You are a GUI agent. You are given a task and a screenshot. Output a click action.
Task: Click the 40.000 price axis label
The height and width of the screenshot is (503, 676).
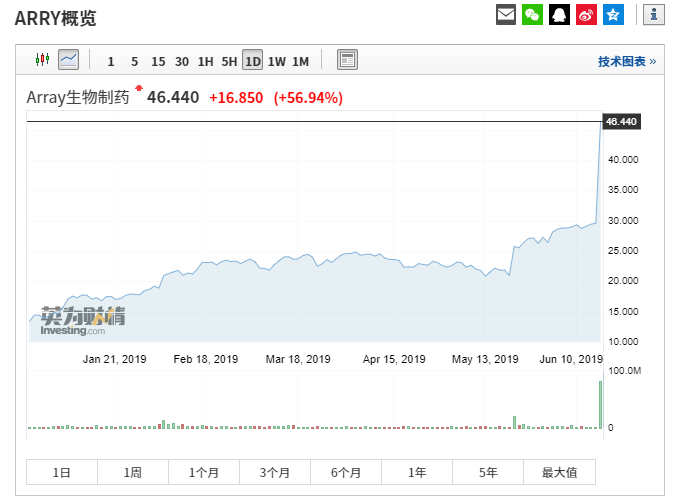[x=623, y=159]
